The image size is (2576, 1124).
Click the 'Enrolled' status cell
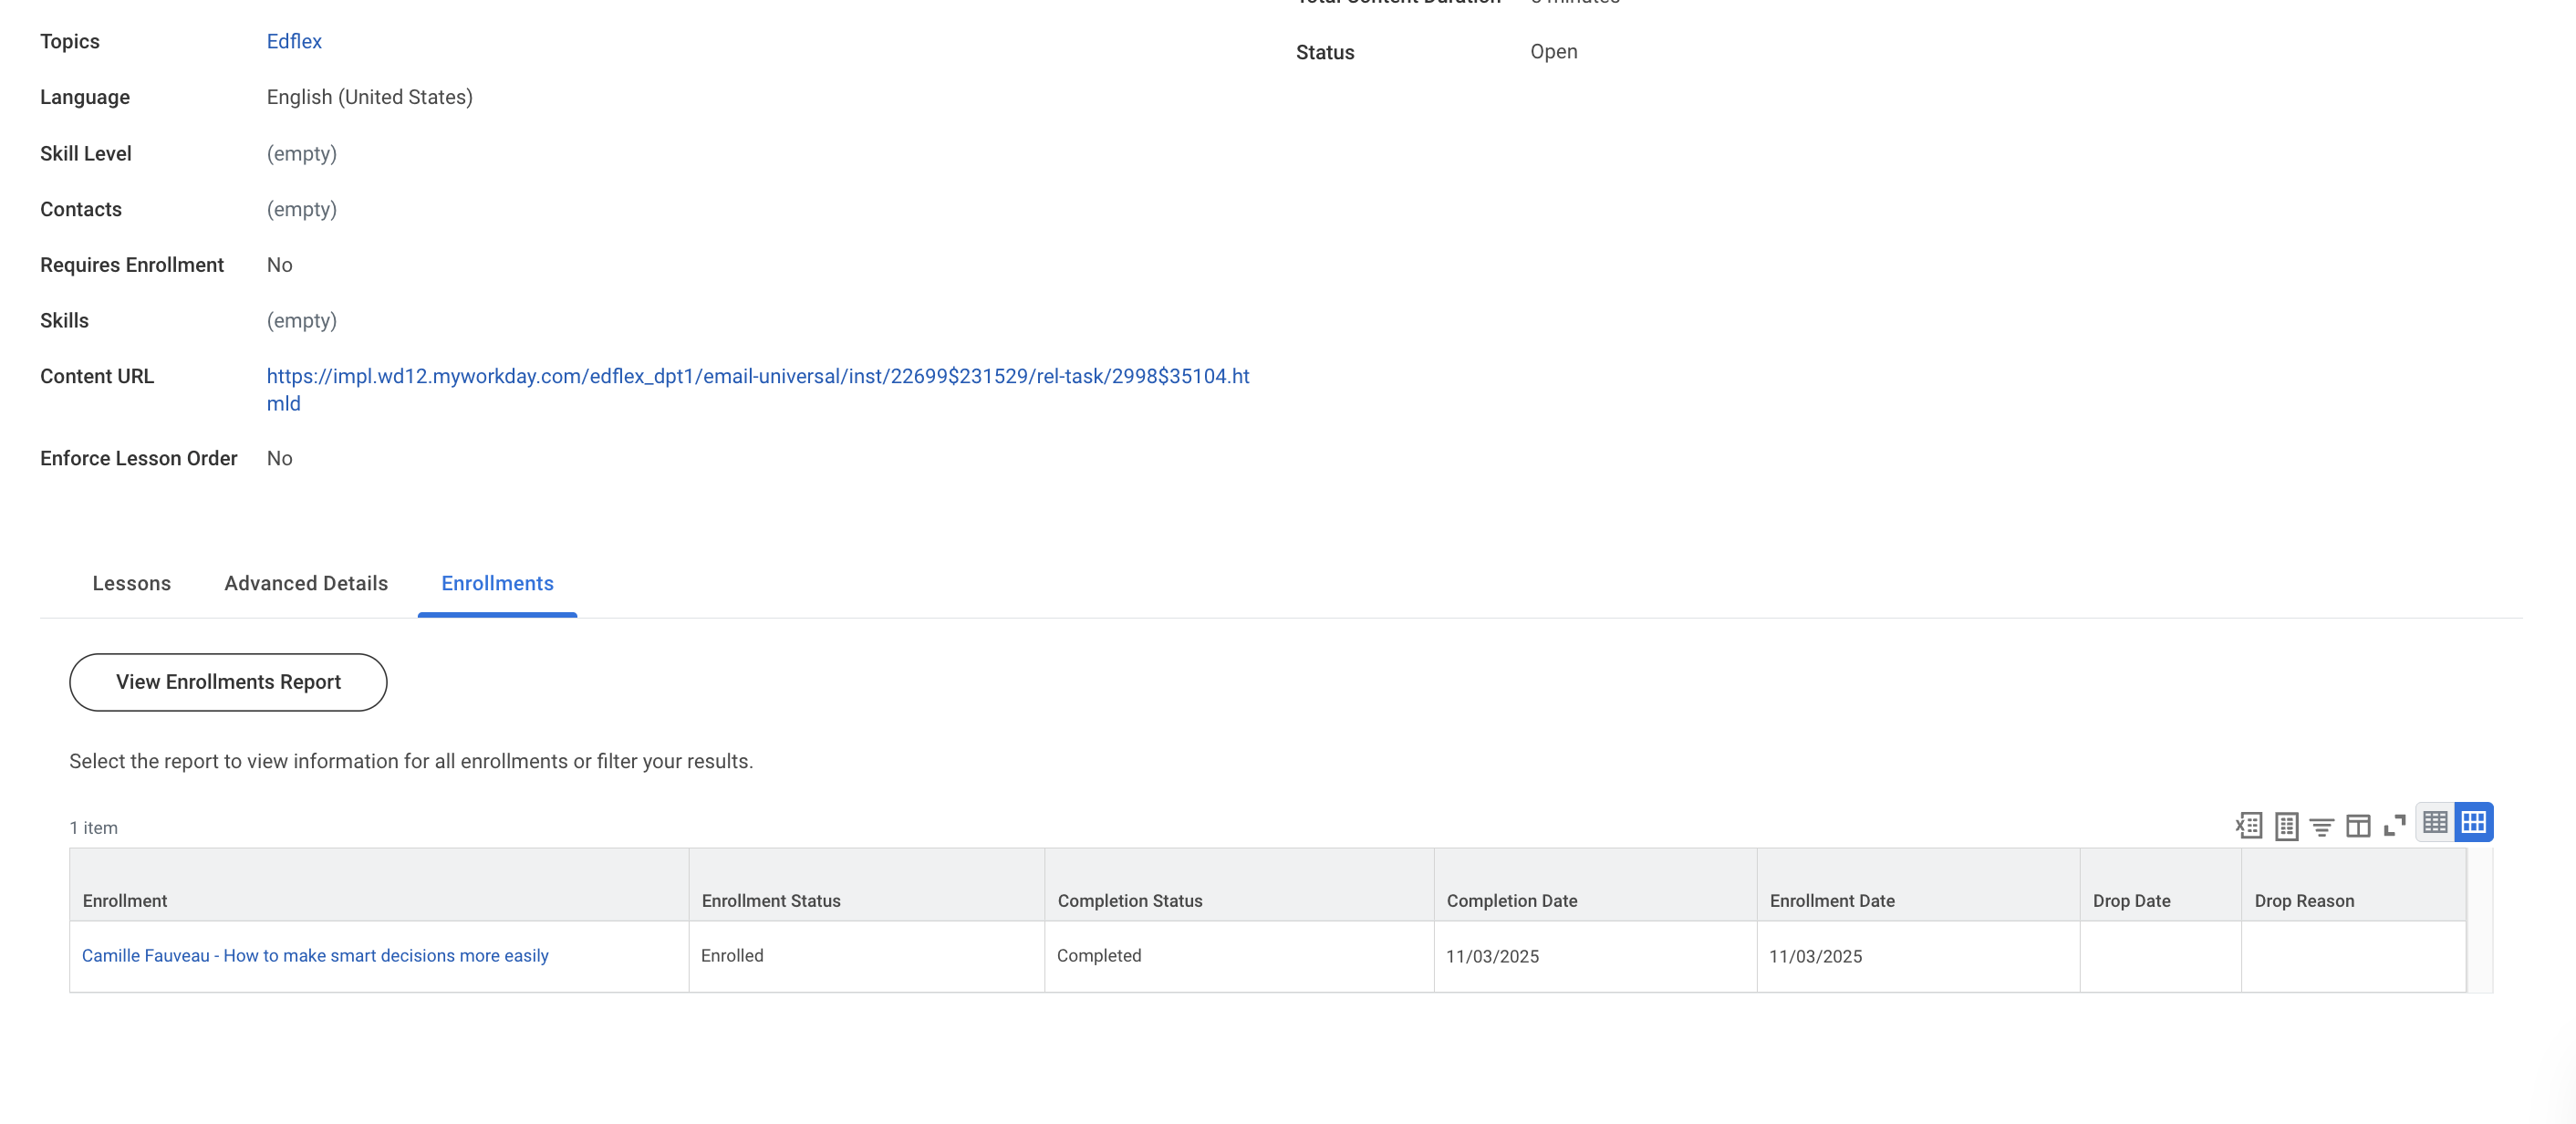coord(866,956)
